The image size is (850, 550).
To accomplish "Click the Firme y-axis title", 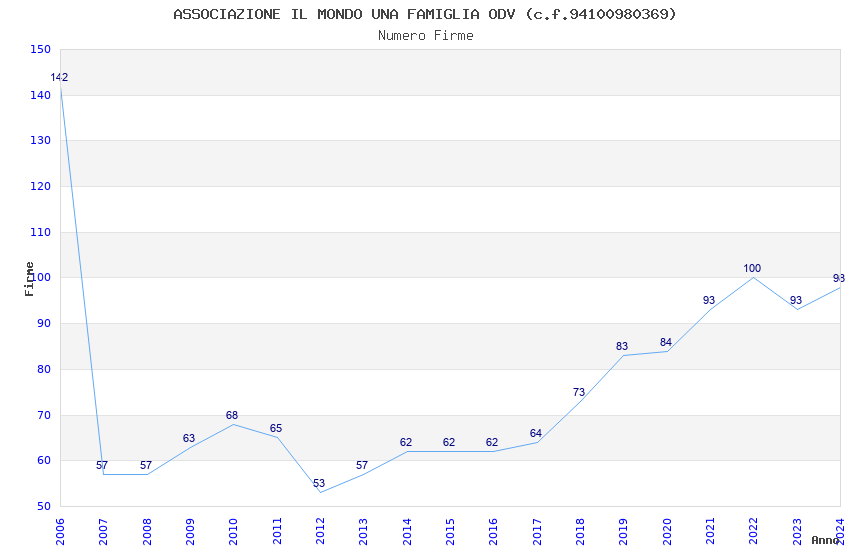I will click(29, 279).
